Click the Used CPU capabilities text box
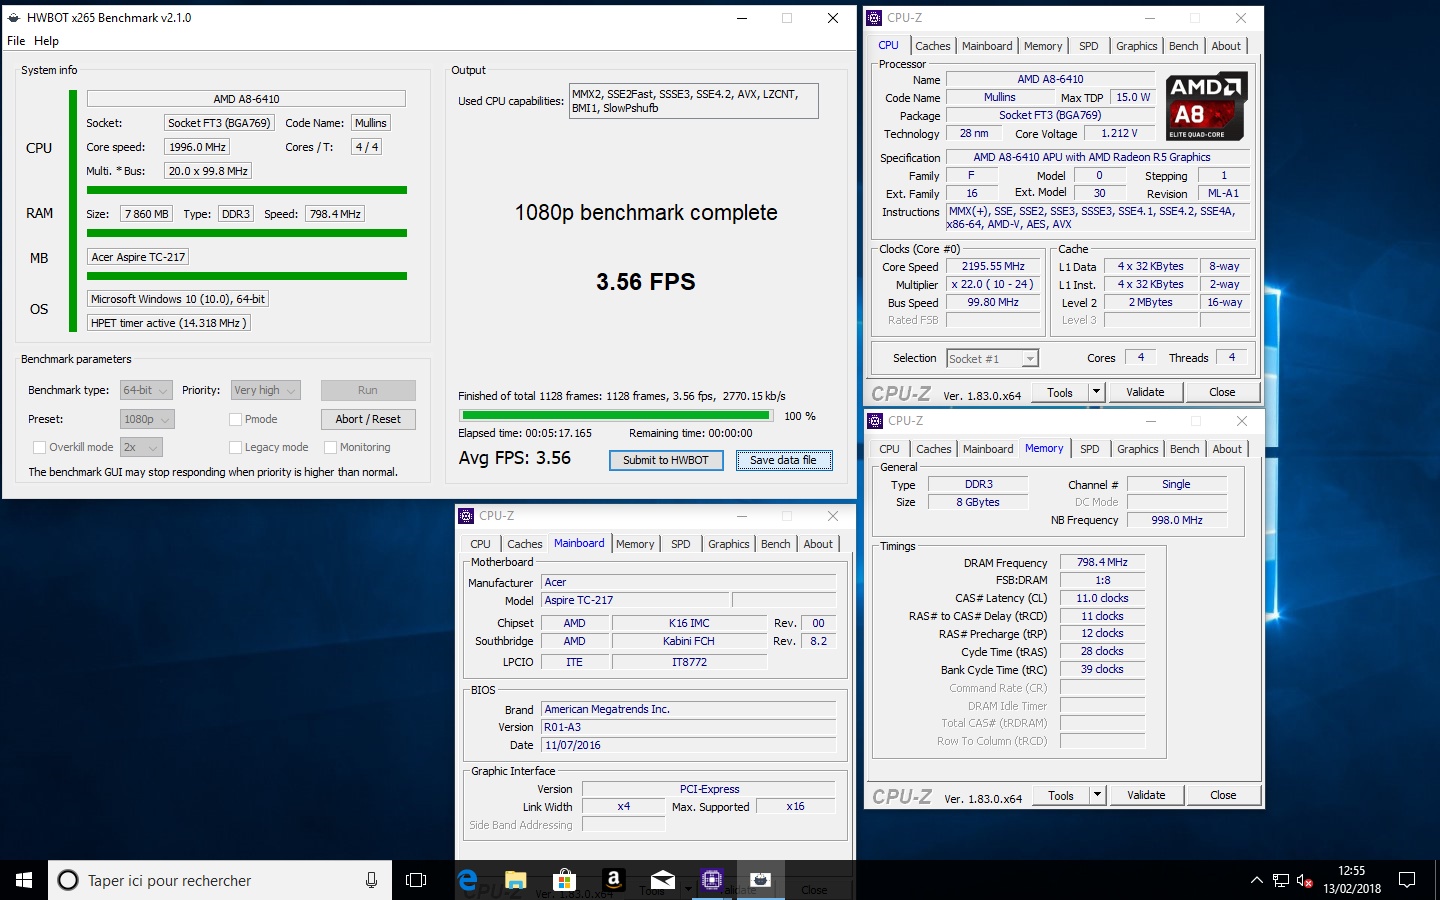This screenshot has width=1440, height=900. 693,101
